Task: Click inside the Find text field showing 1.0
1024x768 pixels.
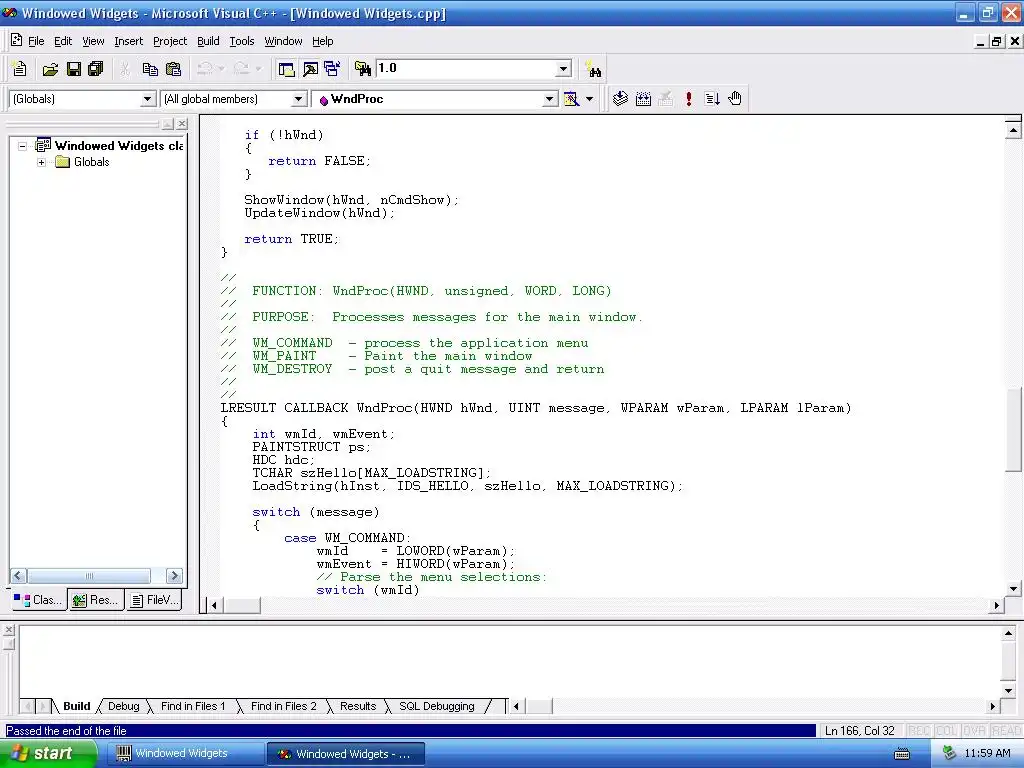Action: click(465, 69)
